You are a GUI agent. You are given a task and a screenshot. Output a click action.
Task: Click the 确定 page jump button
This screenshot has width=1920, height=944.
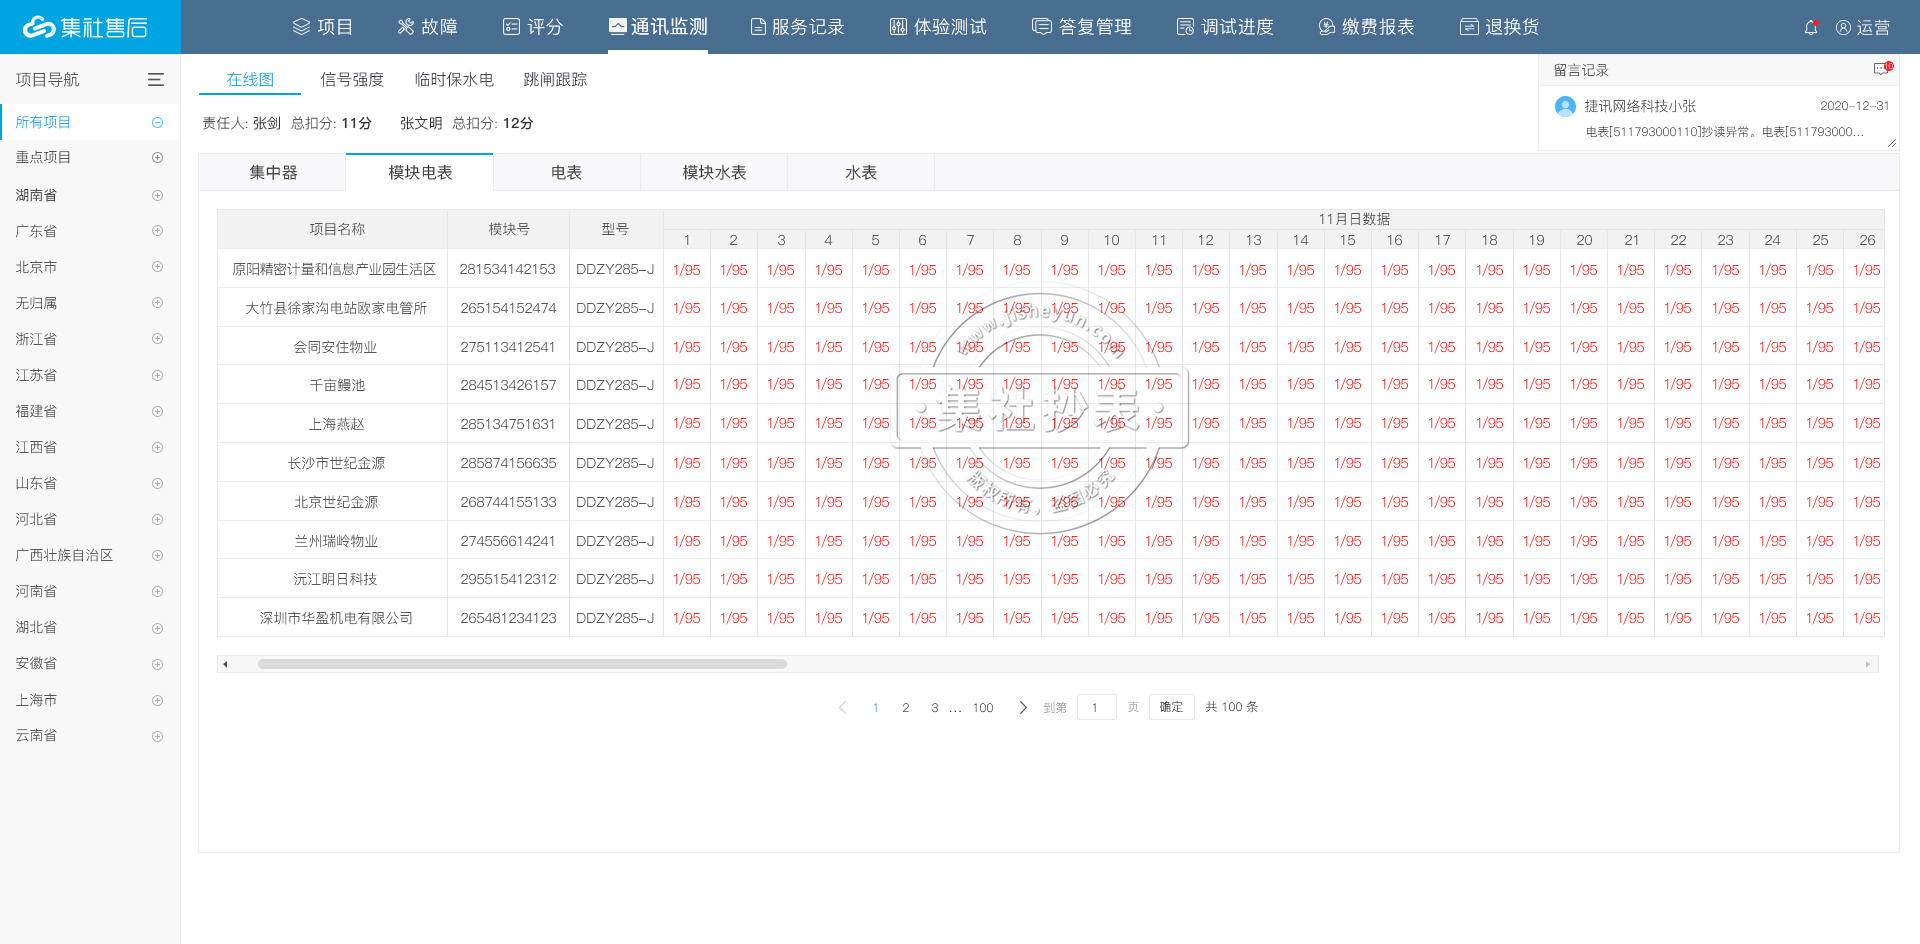pos(1171,707)
